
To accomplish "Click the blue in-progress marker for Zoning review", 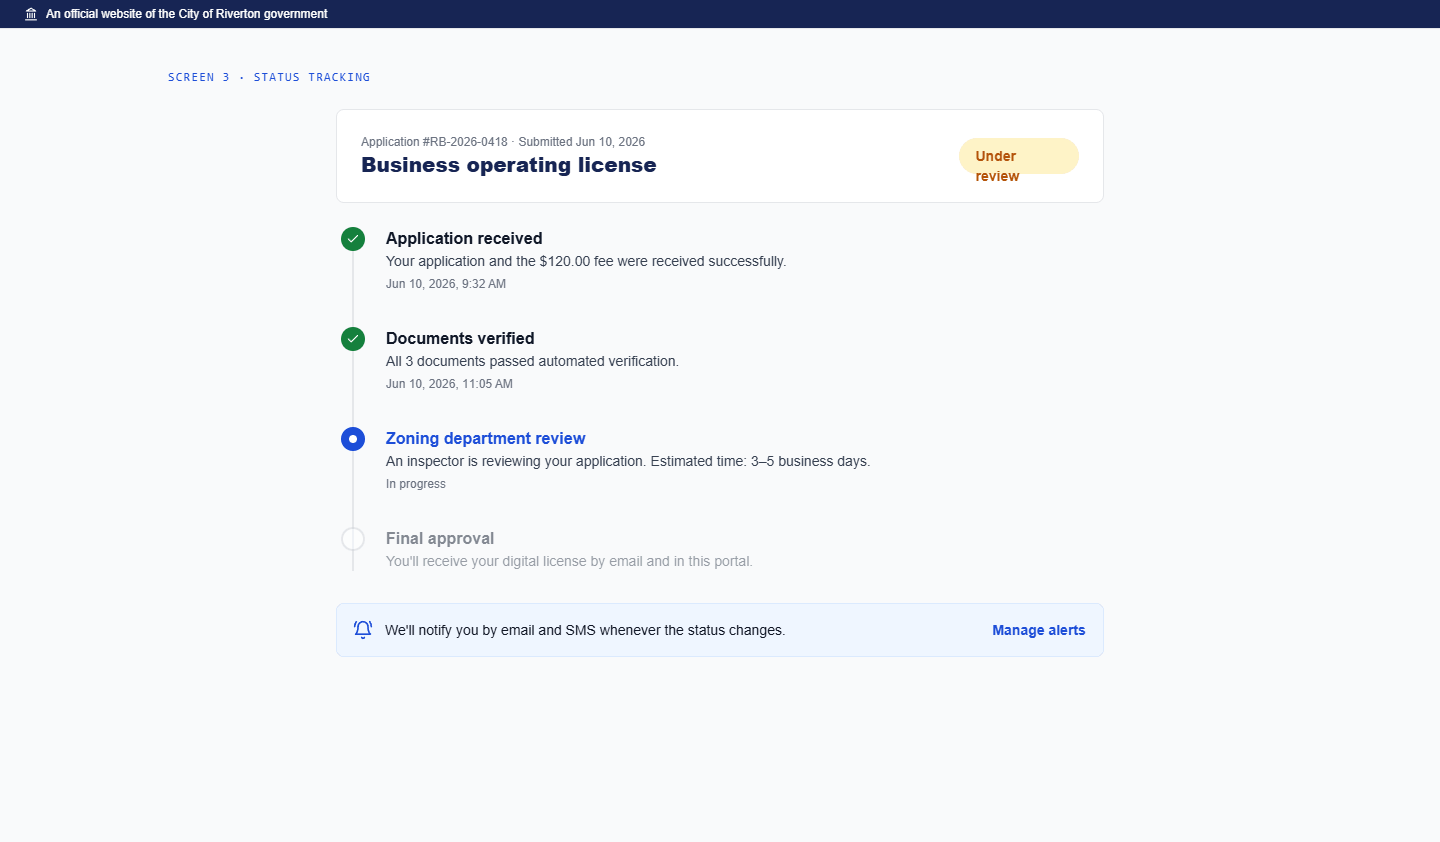I will (353, 439).
